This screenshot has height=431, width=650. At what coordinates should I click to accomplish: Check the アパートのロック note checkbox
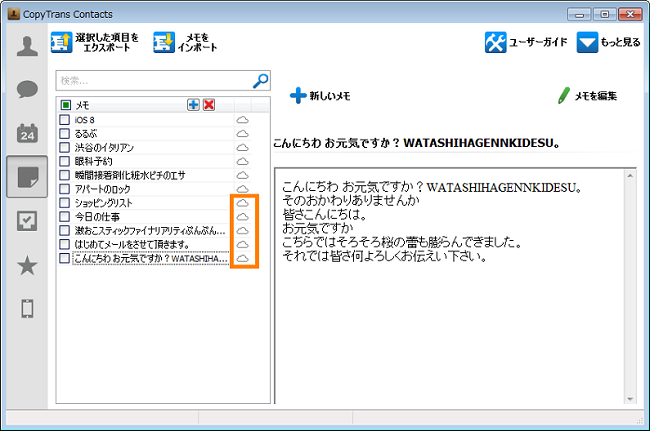(64, 189)
